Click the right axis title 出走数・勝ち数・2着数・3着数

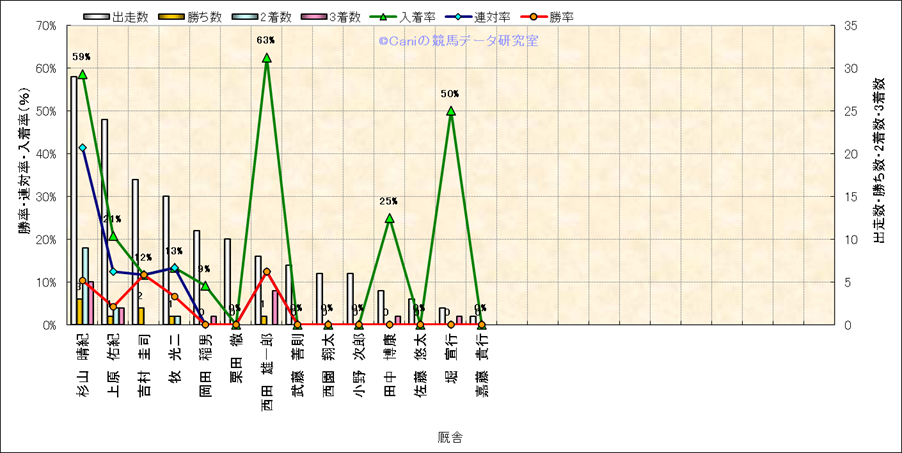point(879,160)
